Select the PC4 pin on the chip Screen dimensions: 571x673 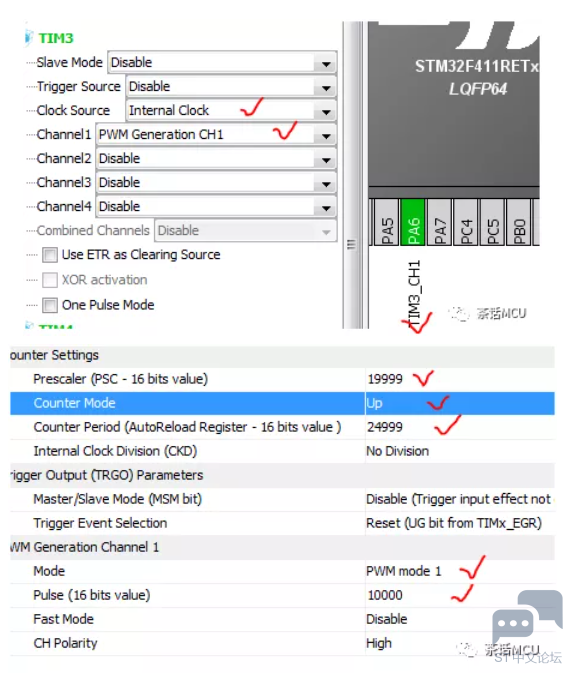[466, 222]
